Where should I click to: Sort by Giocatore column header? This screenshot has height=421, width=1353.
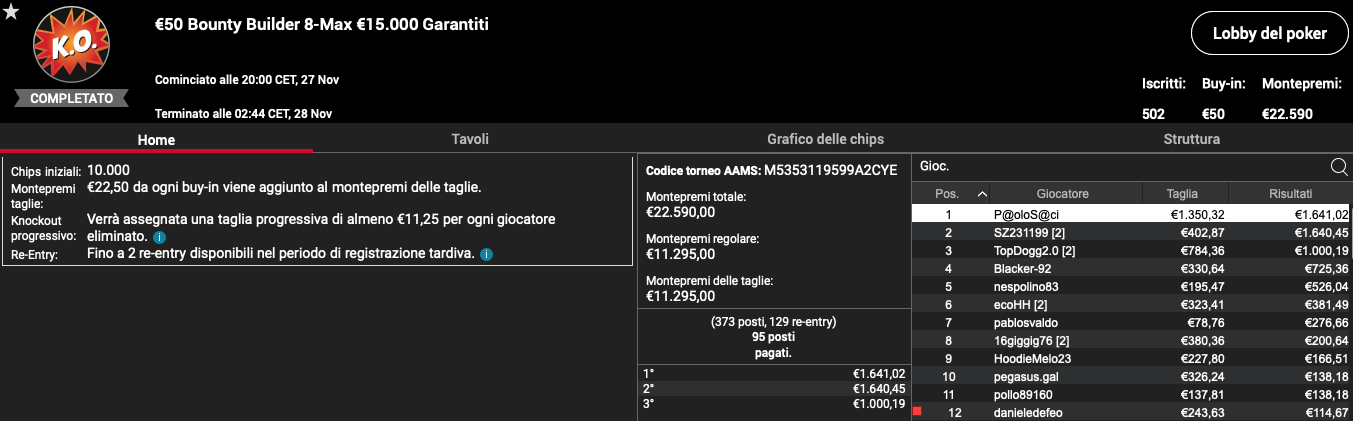(1062, 194)
